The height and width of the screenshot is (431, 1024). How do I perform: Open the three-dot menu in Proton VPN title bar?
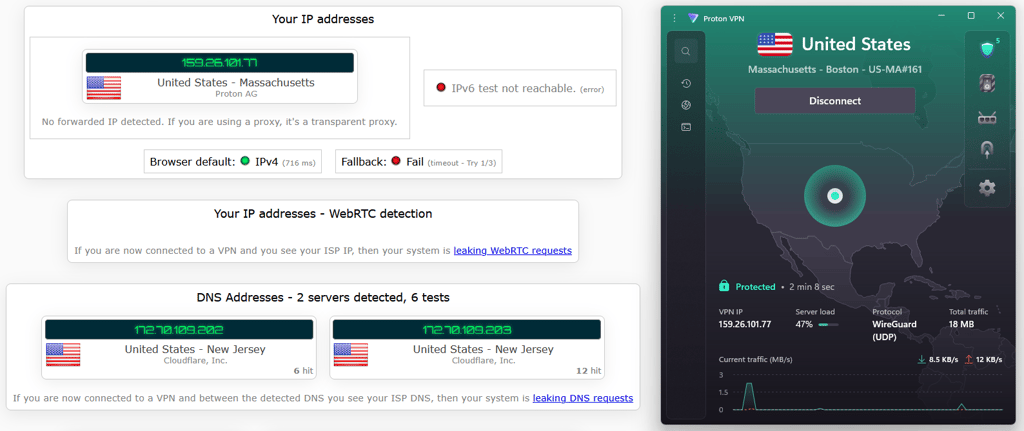(675, 17)
